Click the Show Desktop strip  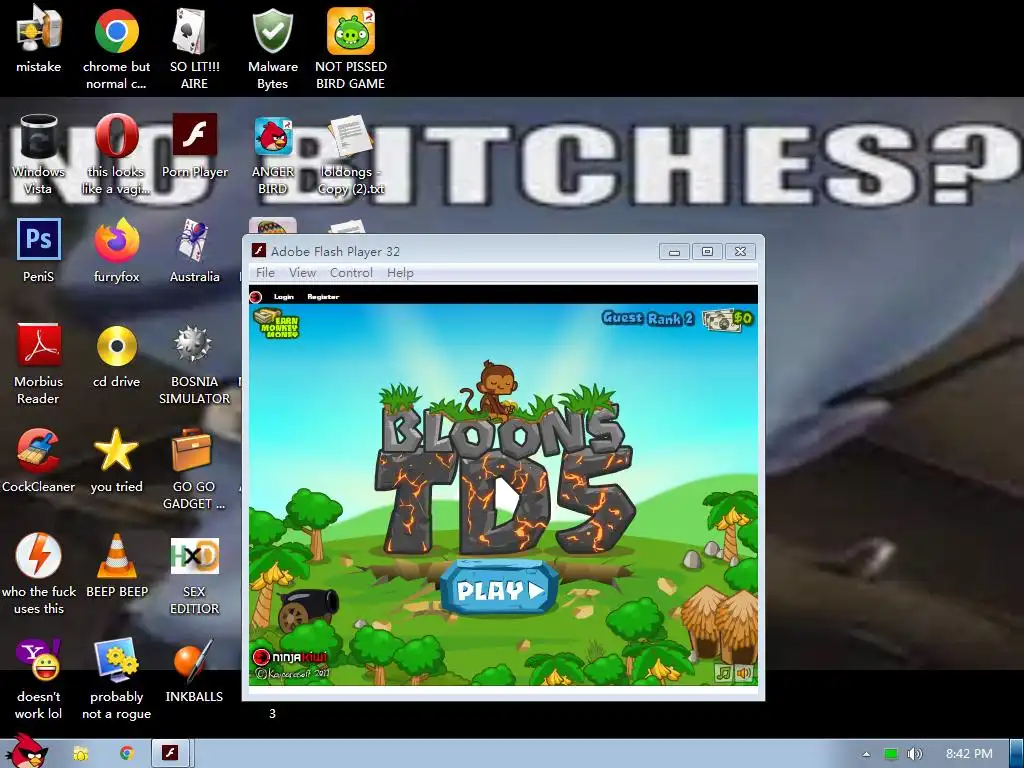[1017, 754]
